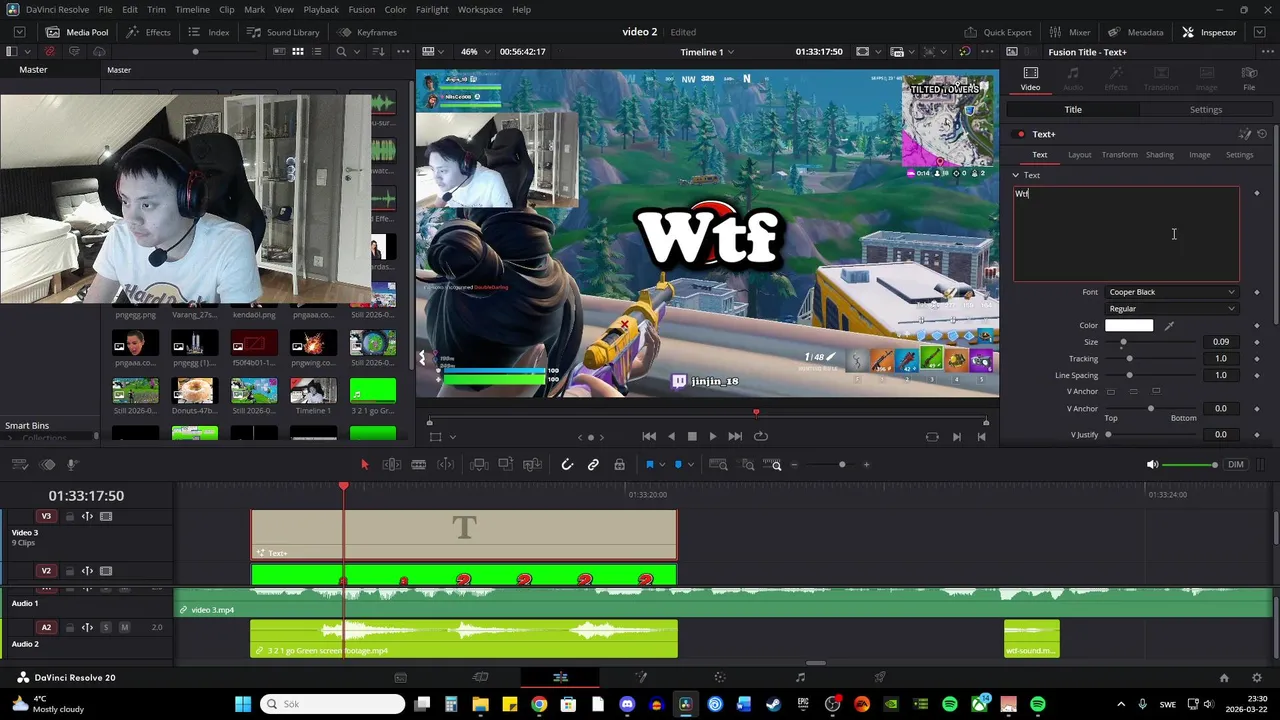Mute the A2 audio track

point(124,627)
